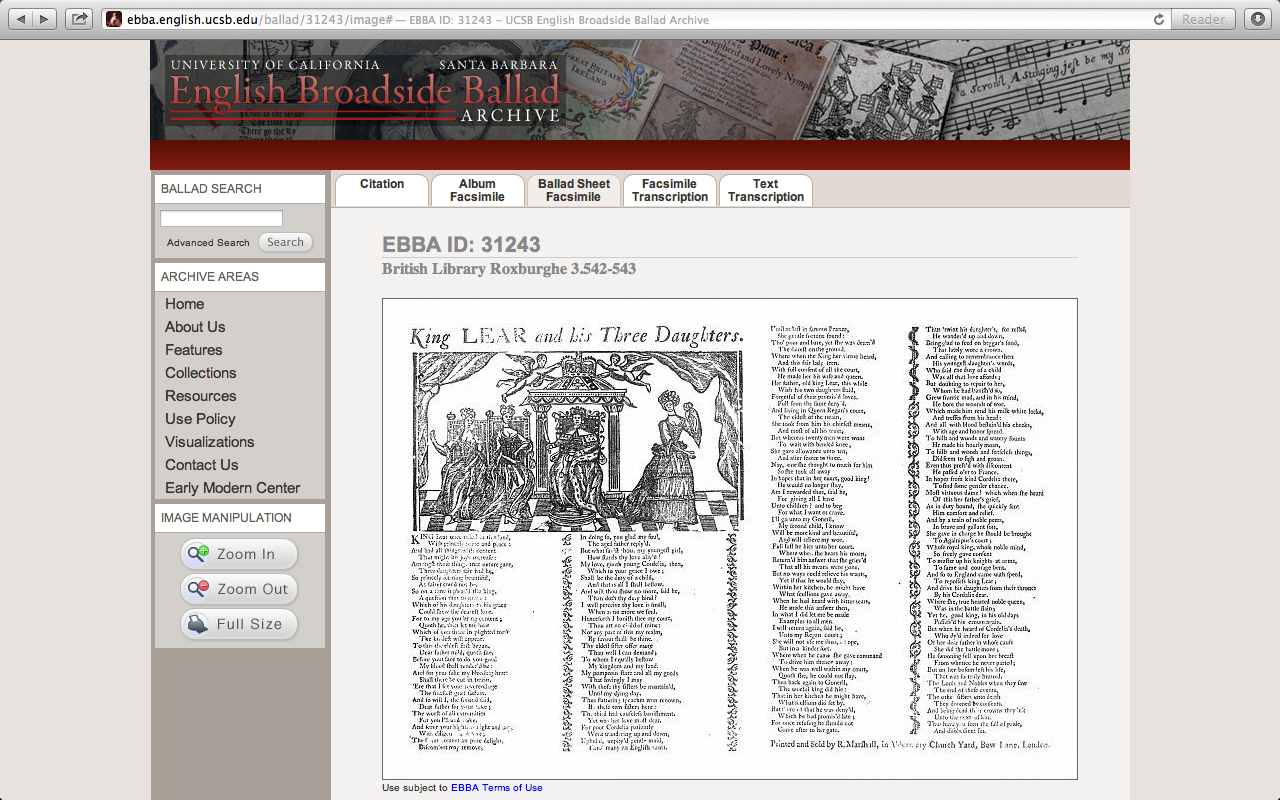Go back with the browser back arrow
1280x800 pixels.
[21, 19]
